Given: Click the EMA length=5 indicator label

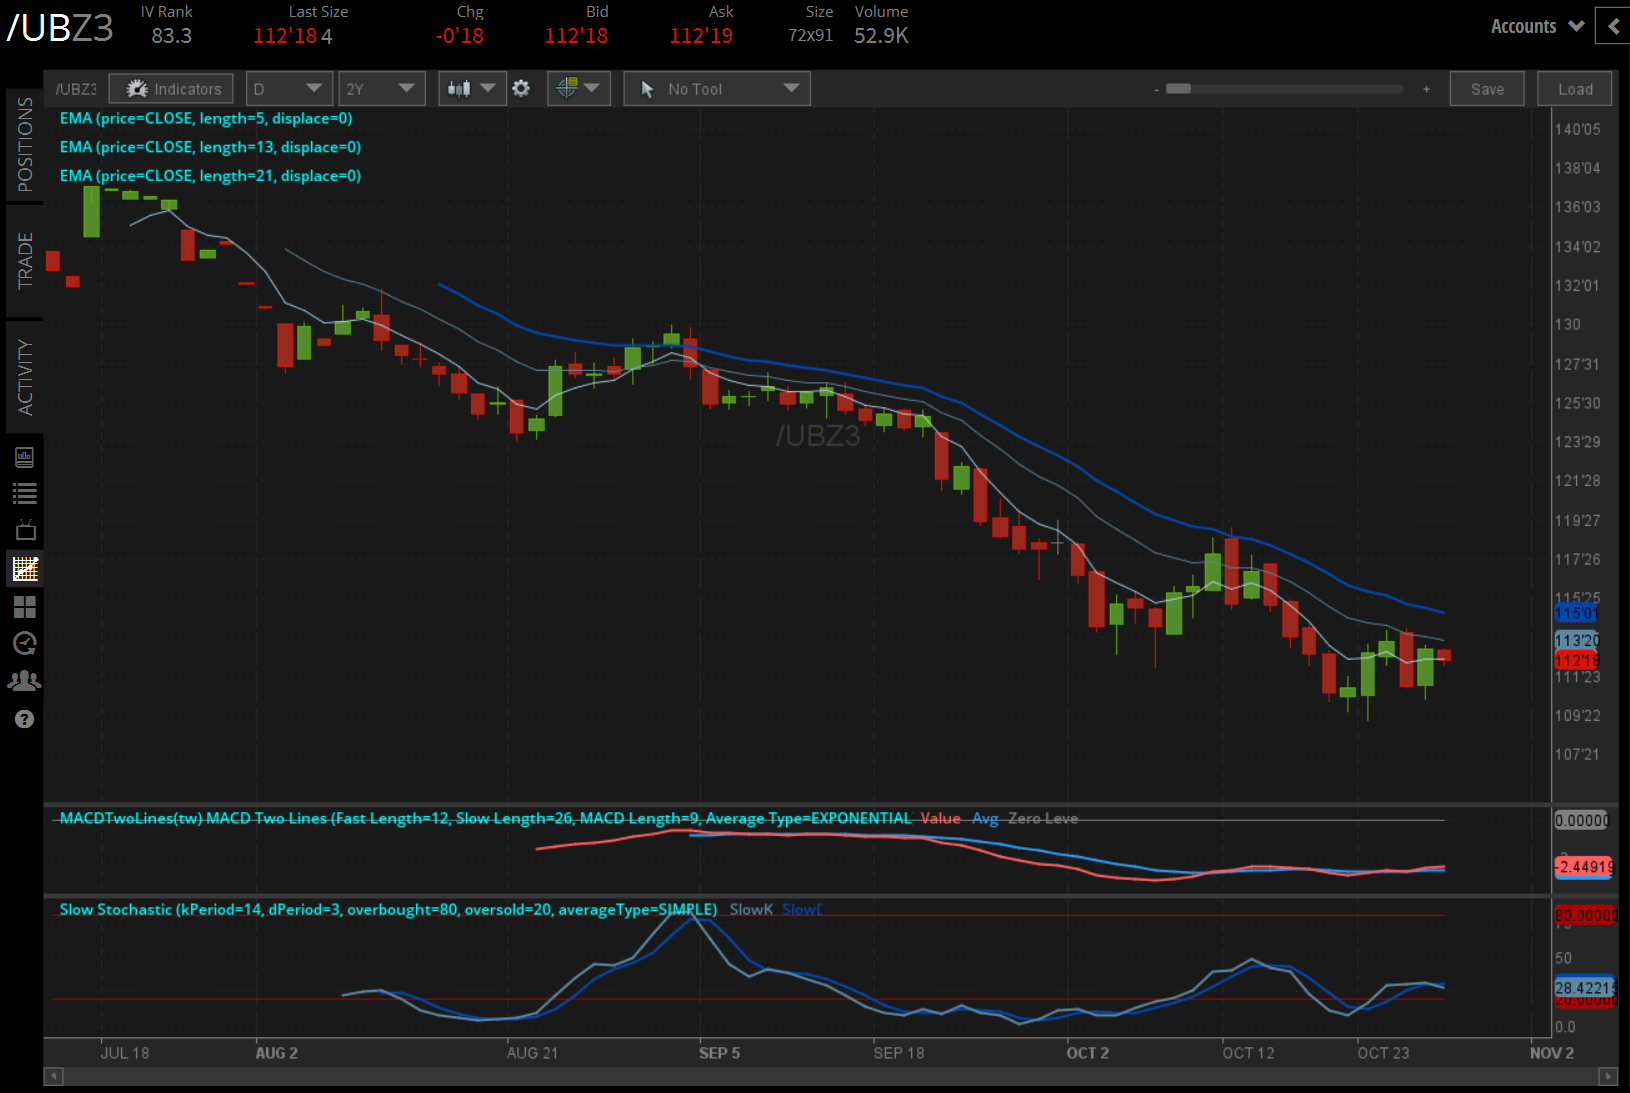Looking at the screenshot, I should point(206,118).
